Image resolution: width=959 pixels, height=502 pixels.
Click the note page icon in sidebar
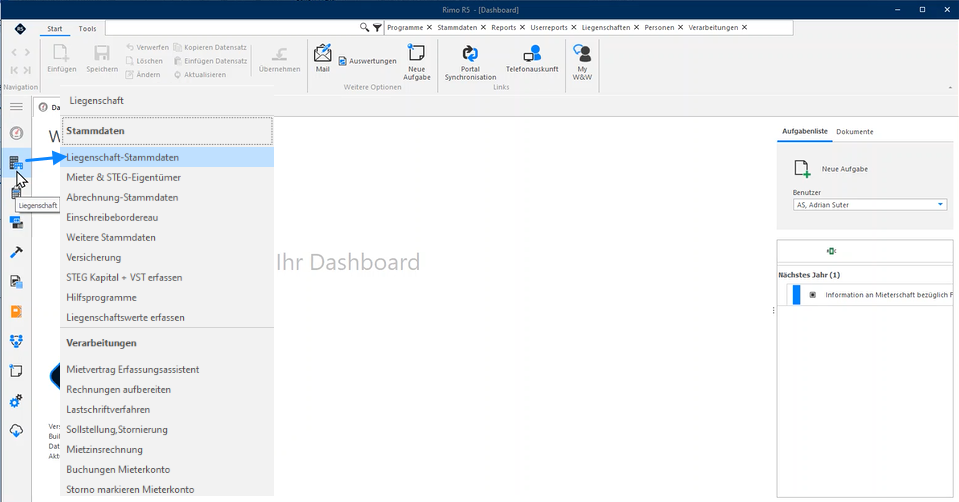[17, 371]
